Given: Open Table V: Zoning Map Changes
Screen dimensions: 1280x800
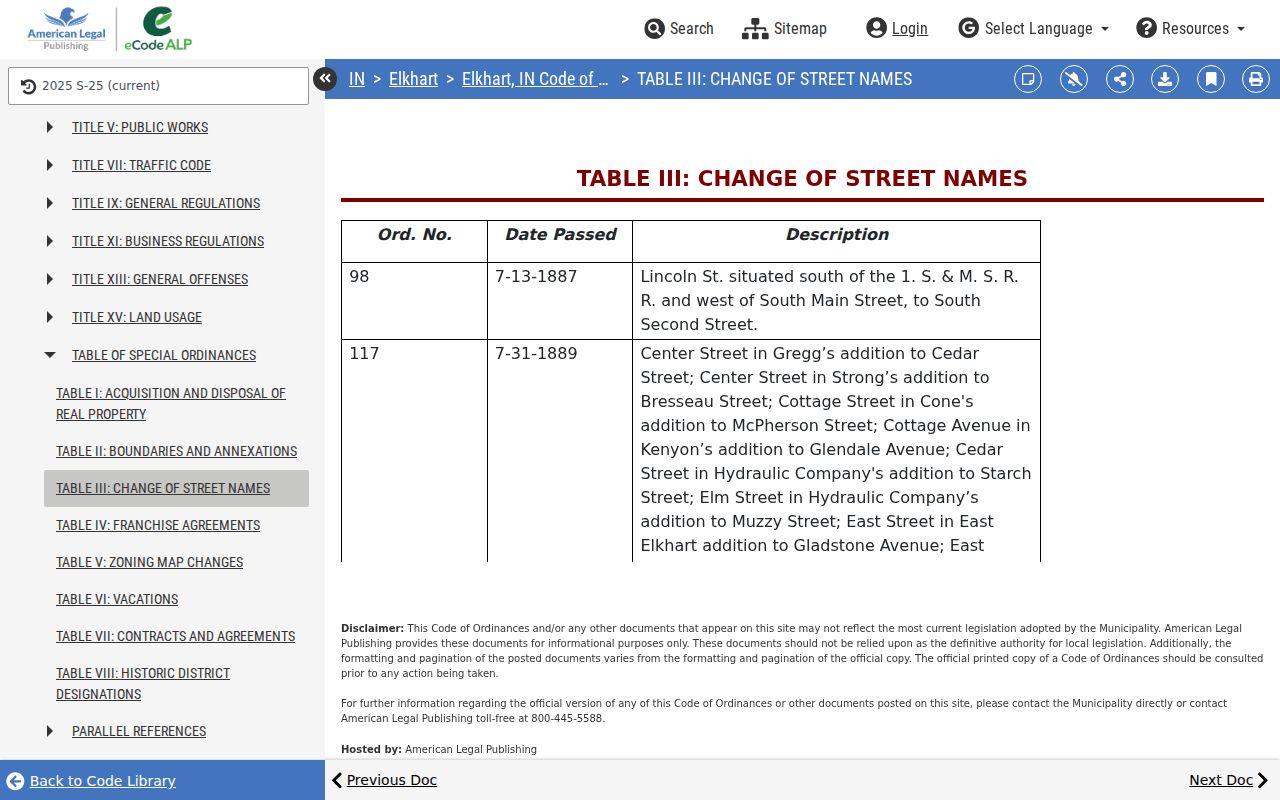Looking at the screenshot, I should (150, 562).
